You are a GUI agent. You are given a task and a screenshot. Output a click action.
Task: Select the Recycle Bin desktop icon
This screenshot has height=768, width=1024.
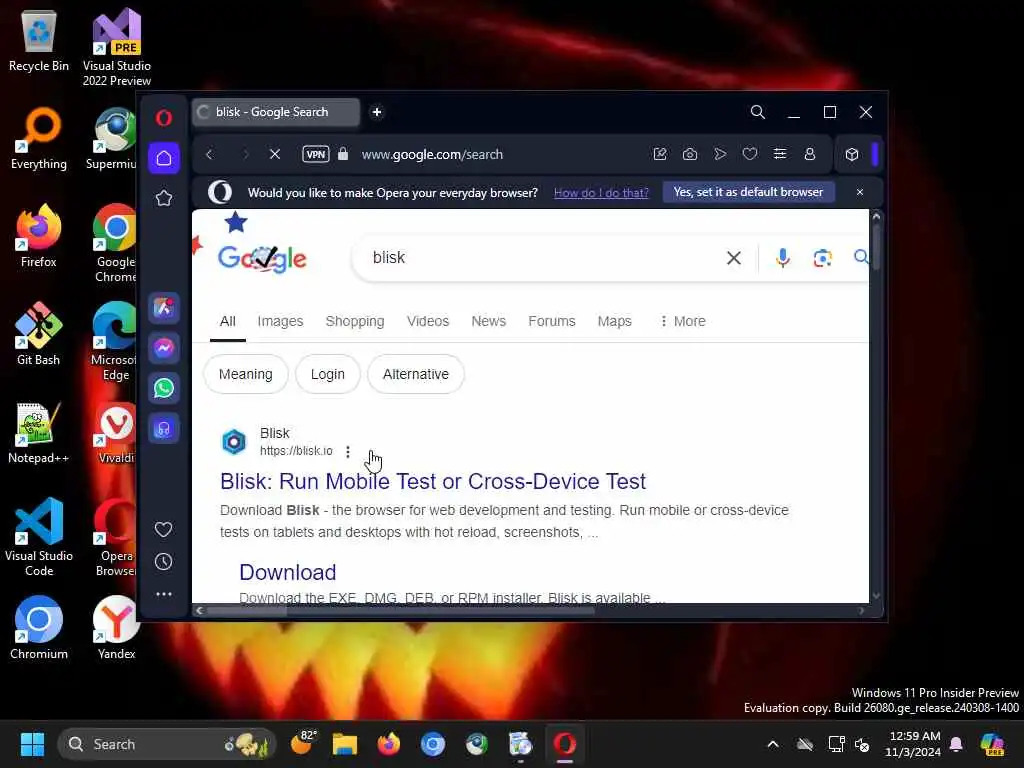pos(39,40)
